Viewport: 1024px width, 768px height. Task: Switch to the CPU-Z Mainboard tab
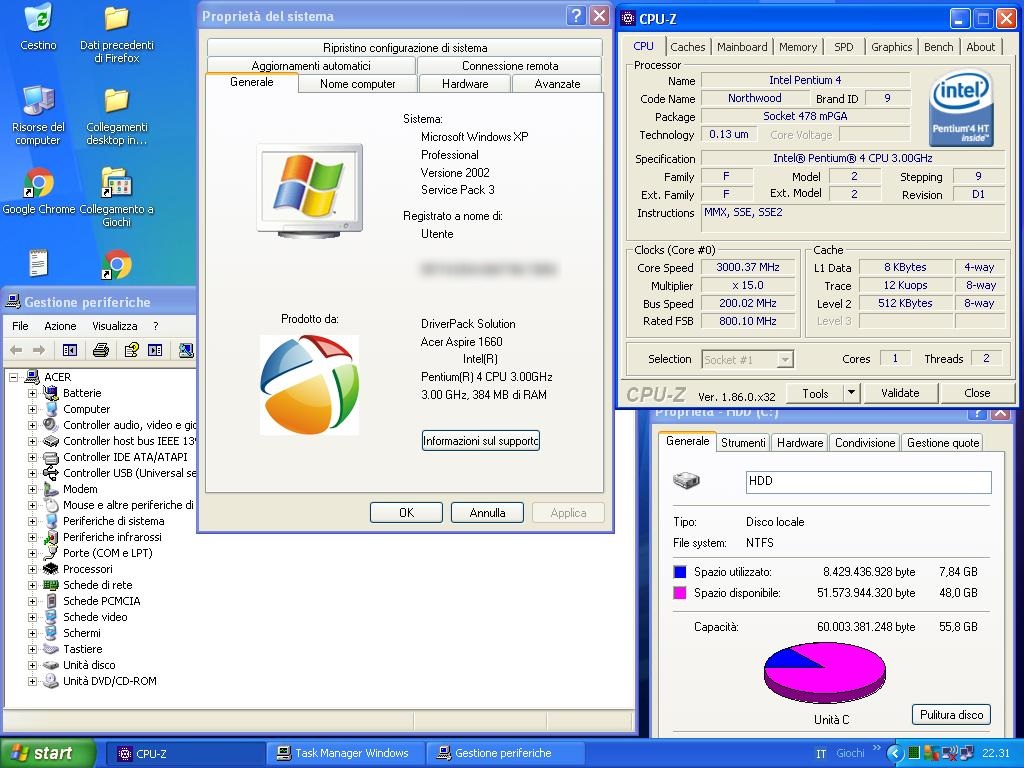click(742, 47)
